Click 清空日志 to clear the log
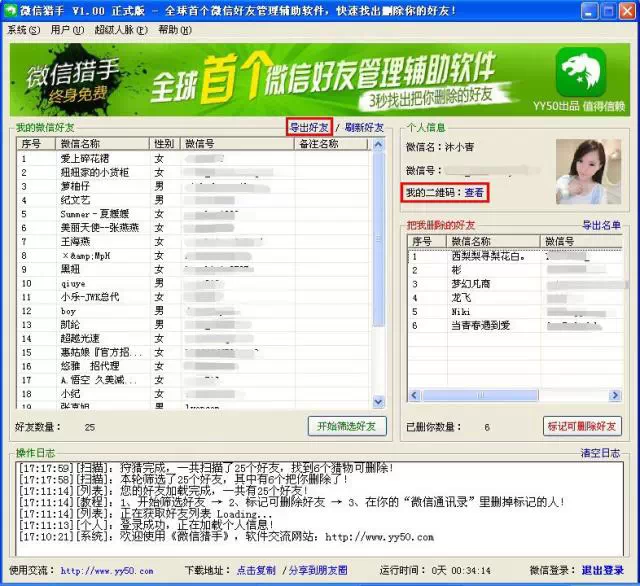This screenshot has width=640, height=586. [602, 454]
